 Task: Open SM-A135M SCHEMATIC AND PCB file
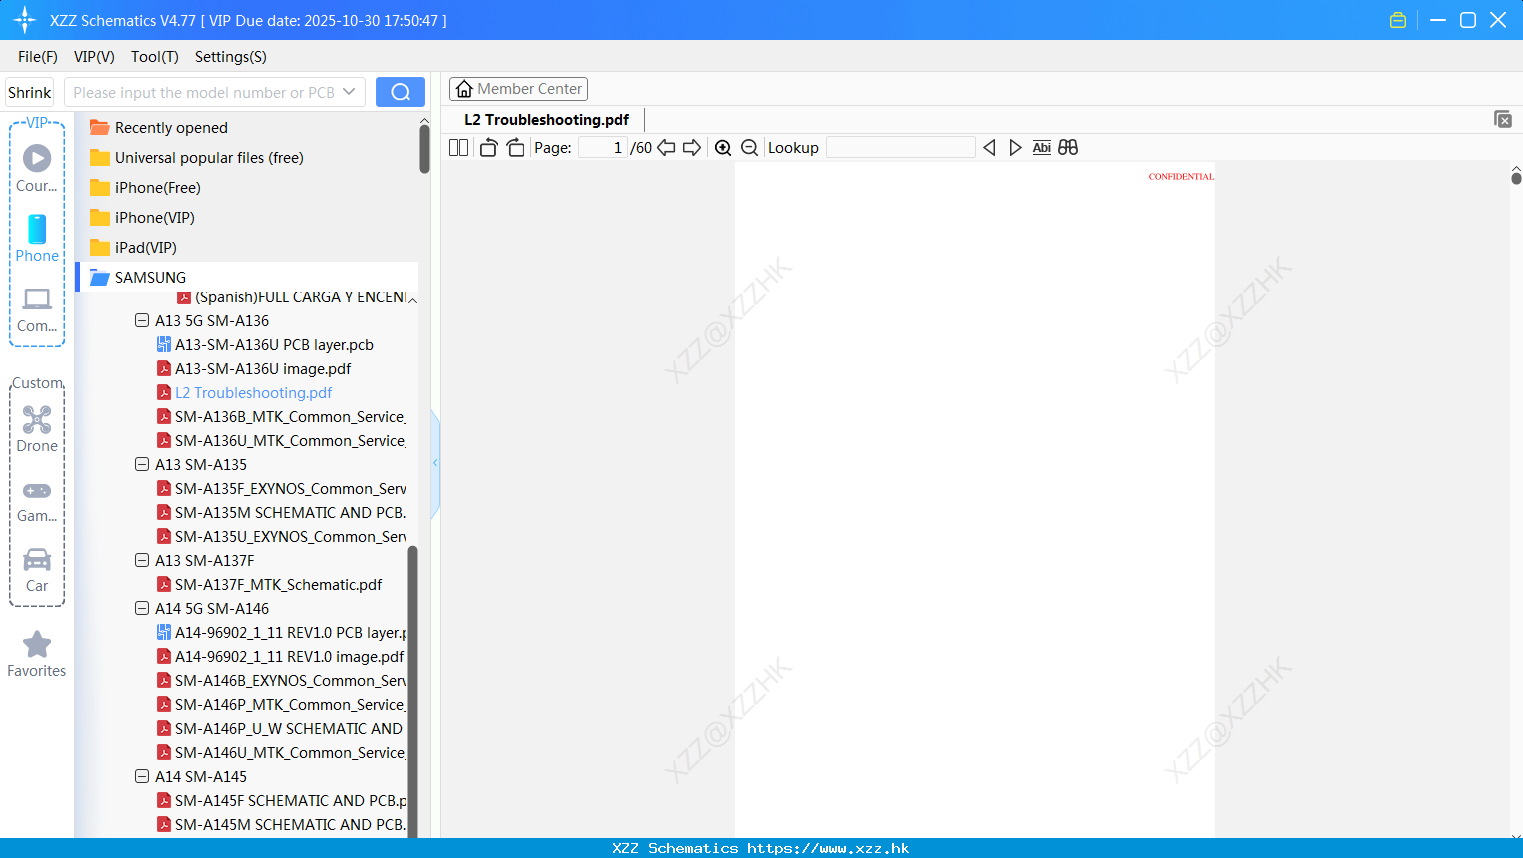tap(281, 513)
